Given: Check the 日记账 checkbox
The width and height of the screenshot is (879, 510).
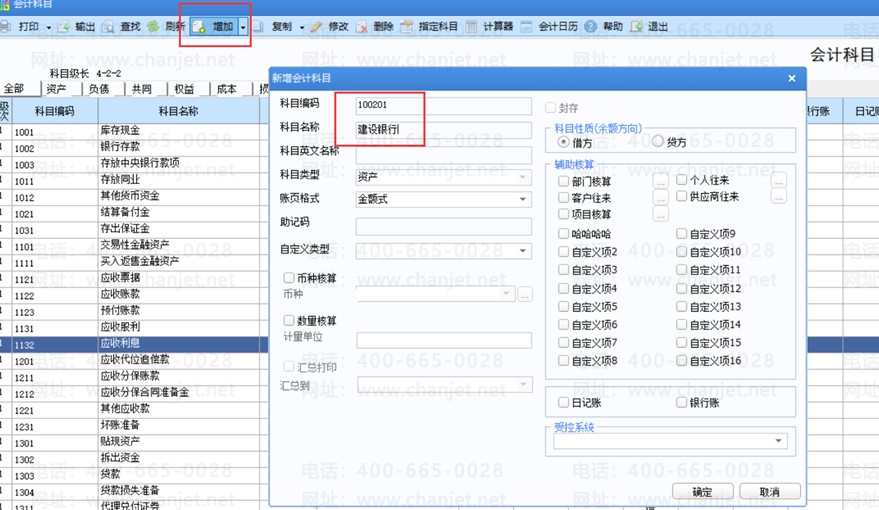Looking at the screenshot, I should pyautogui.click(x=563, y=402).
